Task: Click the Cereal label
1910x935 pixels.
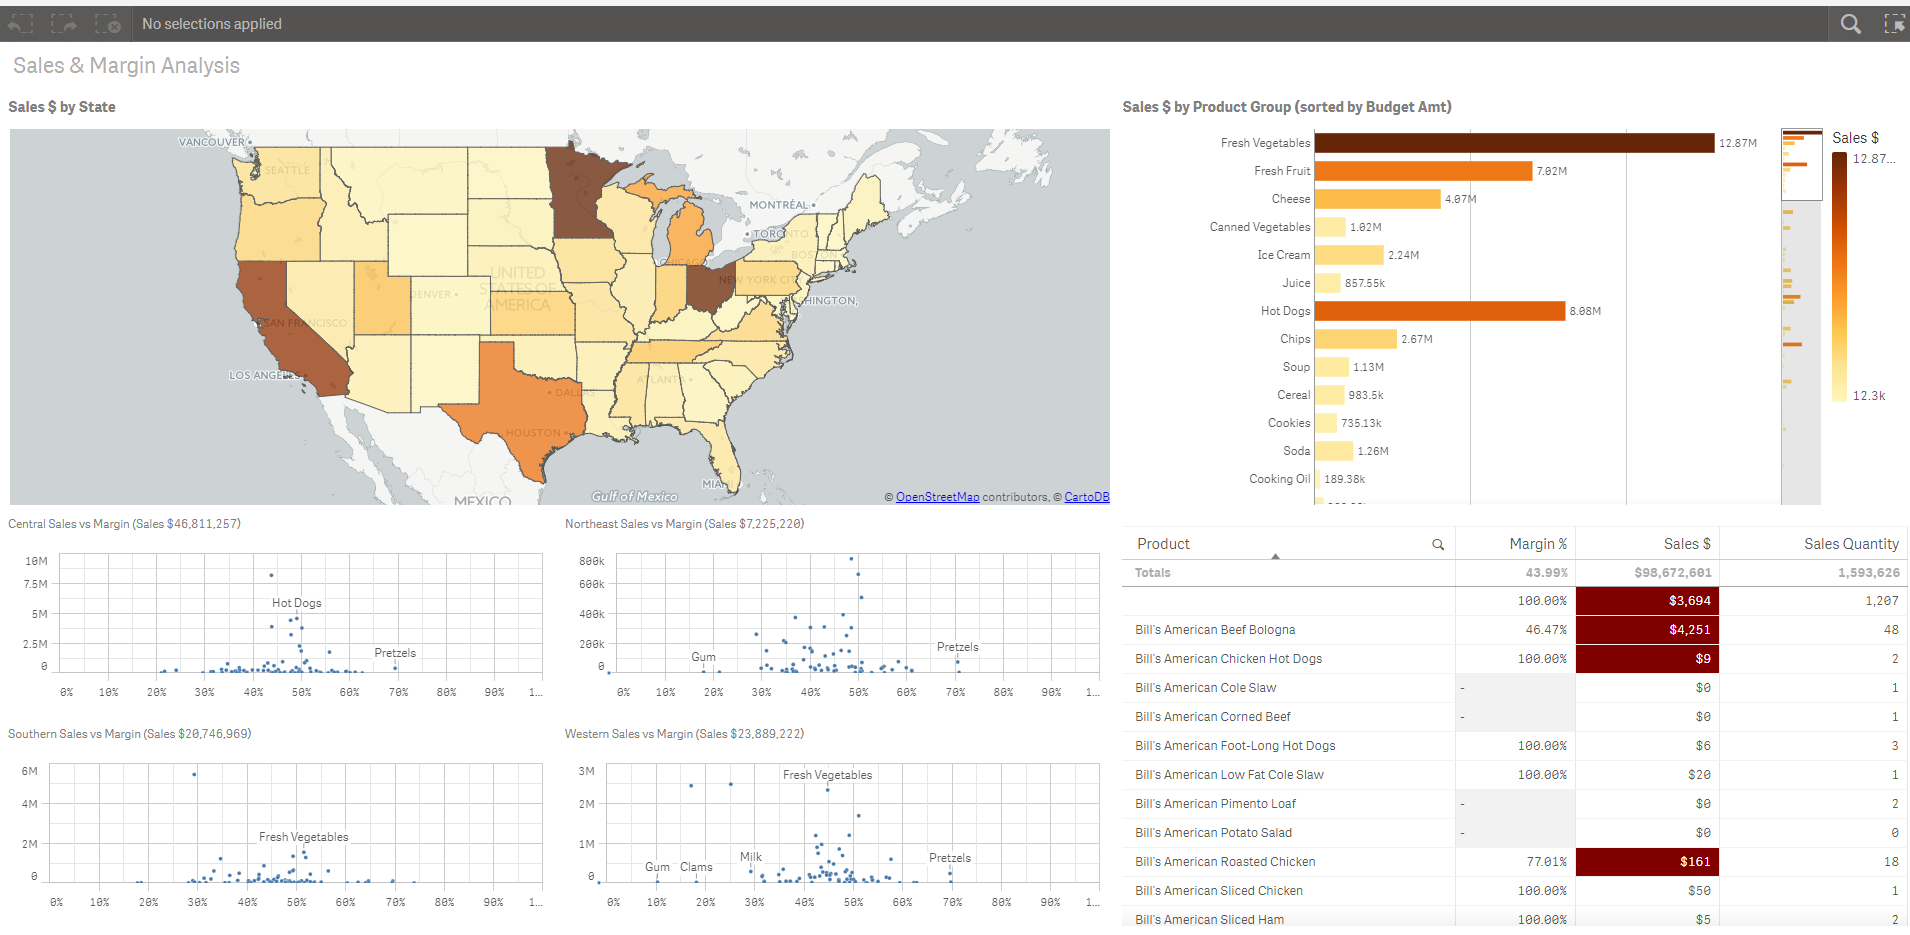Action: pos(1293,395)
